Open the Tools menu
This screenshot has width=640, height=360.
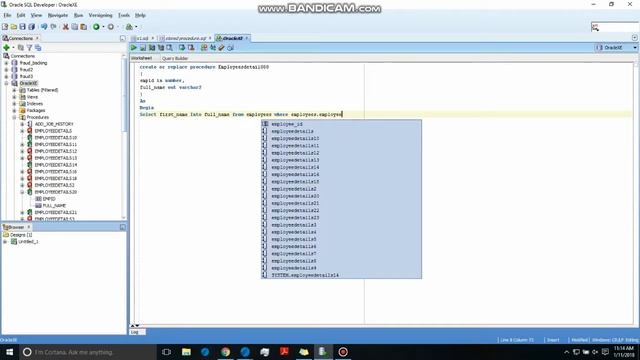[124, 15]
